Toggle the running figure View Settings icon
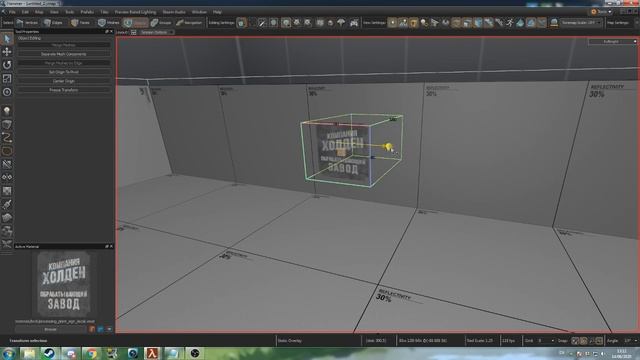This screenshot has width=640, height=360. pos(510,23)
